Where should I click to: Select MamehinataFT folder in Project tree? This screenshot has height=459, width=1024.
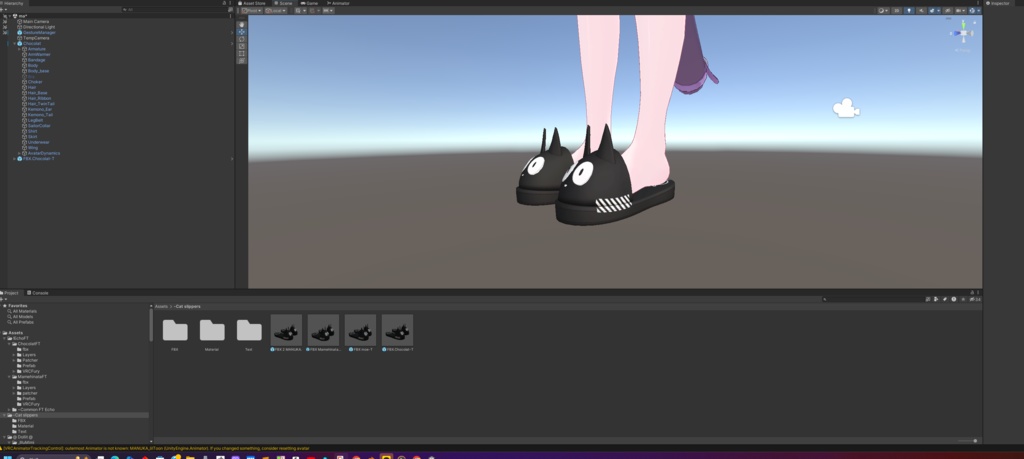(30, 377)
